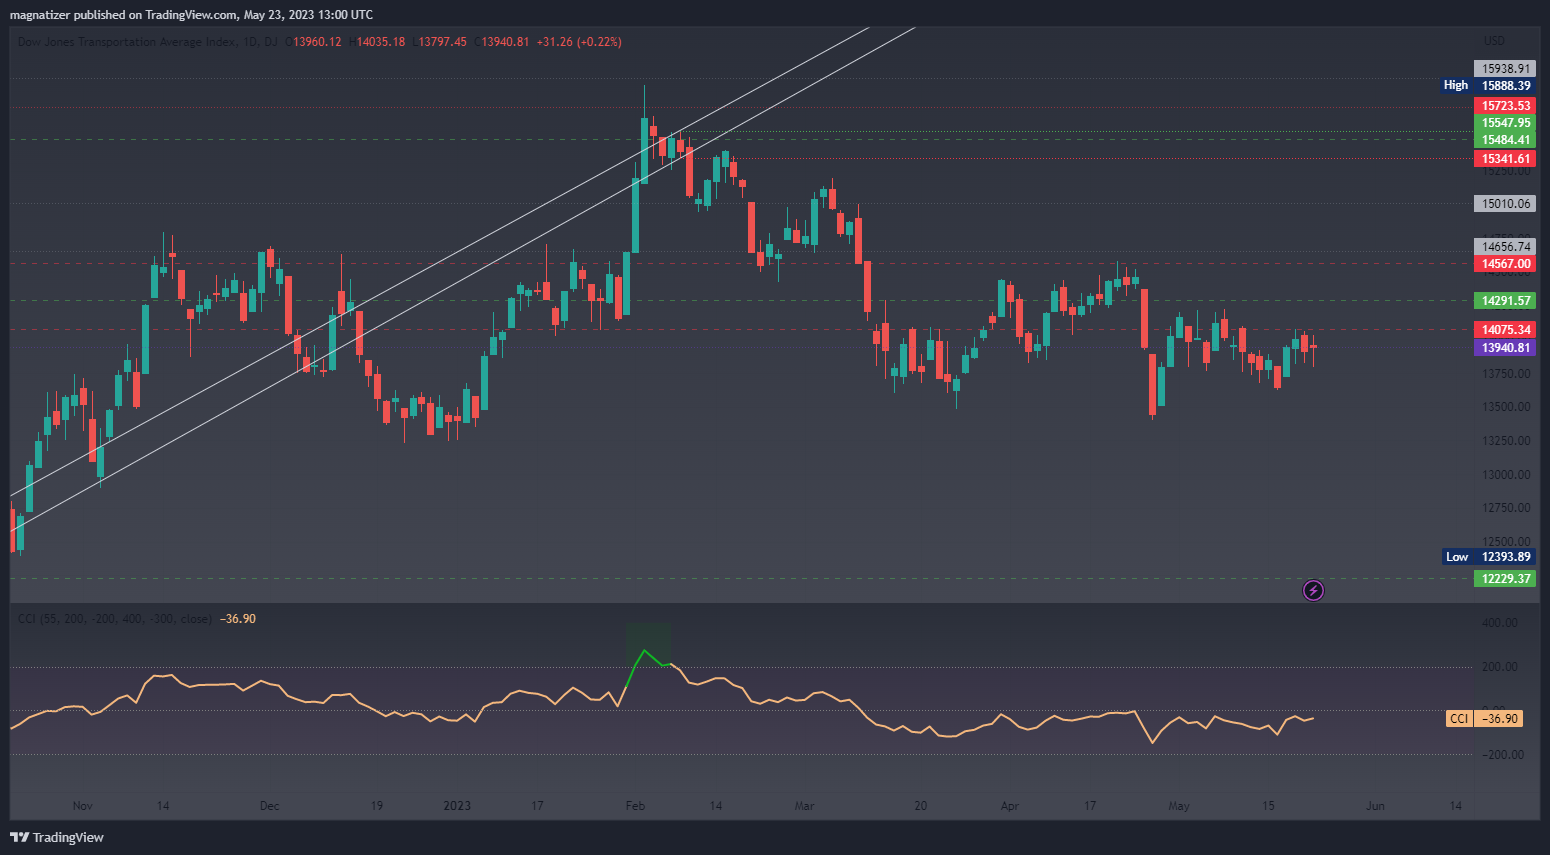The image size is (1550, 855).
Task: Open the USD currency selector
Action: tap(1494, 41)
